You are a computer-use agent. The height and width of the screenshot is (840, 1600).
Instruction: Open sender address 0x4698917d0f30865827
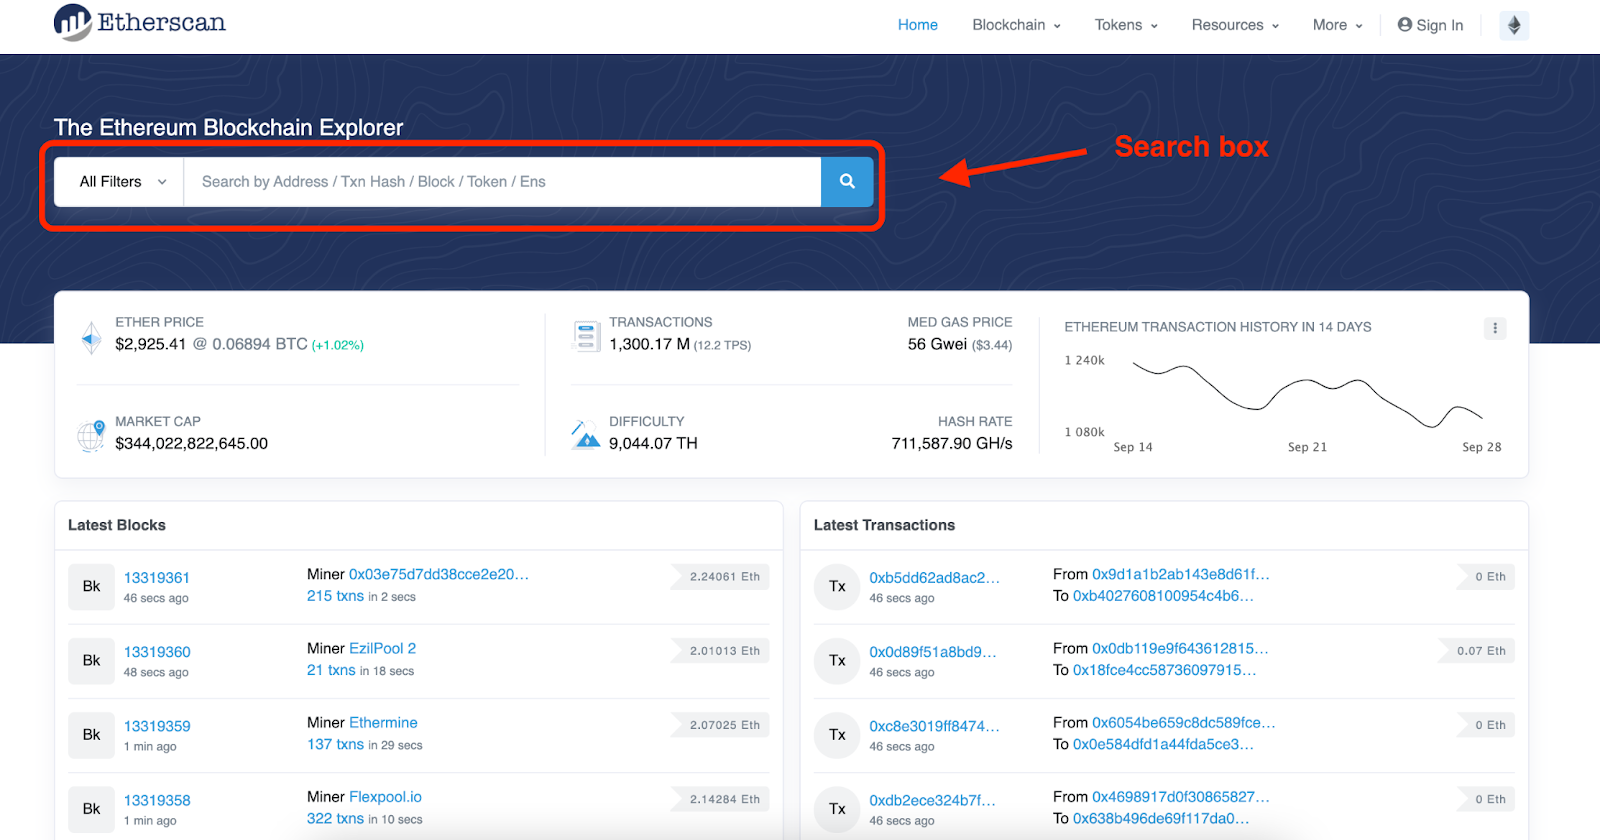tap(1181, 797)
